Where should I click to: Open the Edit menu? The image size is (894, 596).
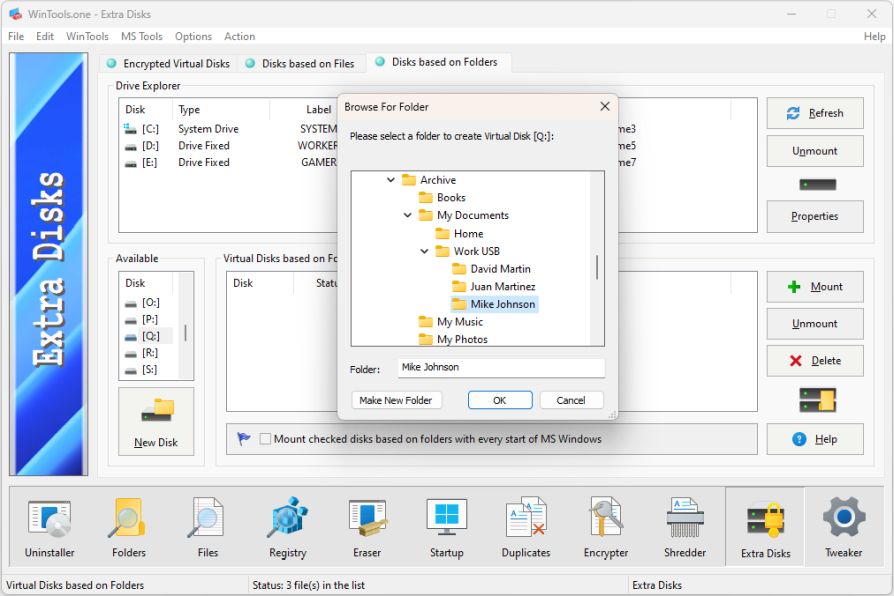pos(44,37)
